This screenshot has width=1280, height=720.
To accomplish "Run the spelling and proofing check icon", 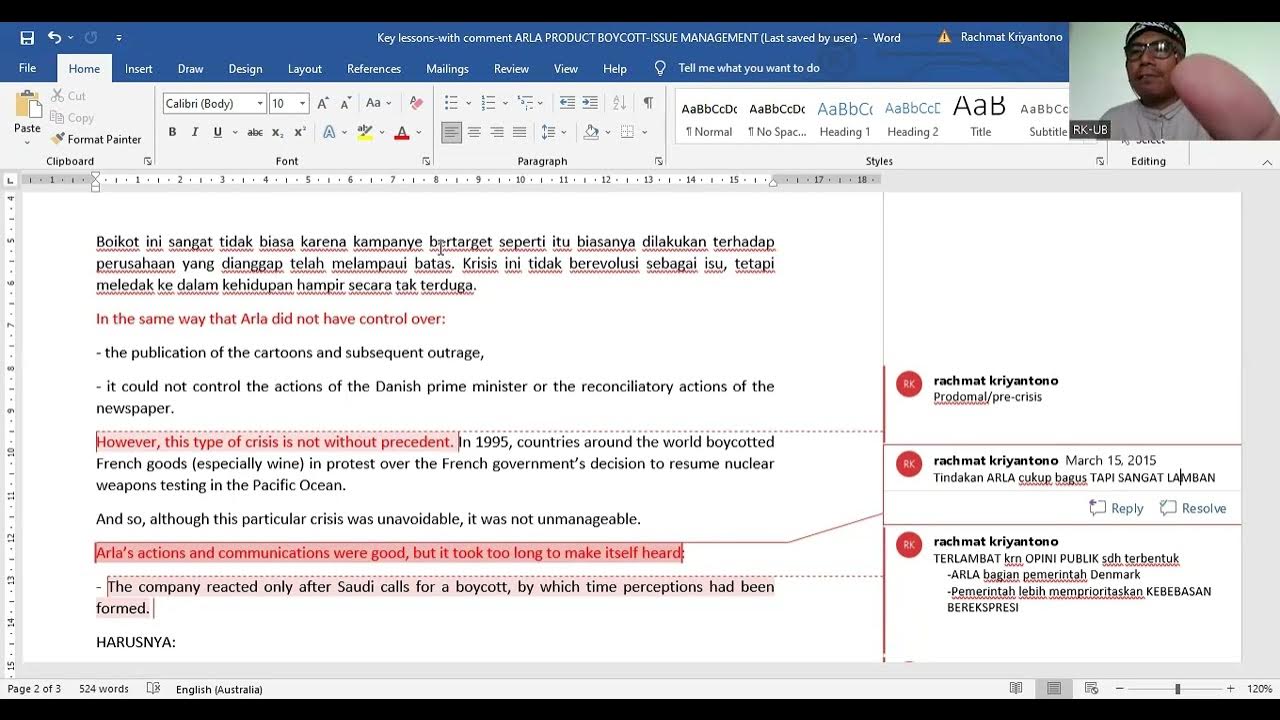I will [x=153, y=689].
